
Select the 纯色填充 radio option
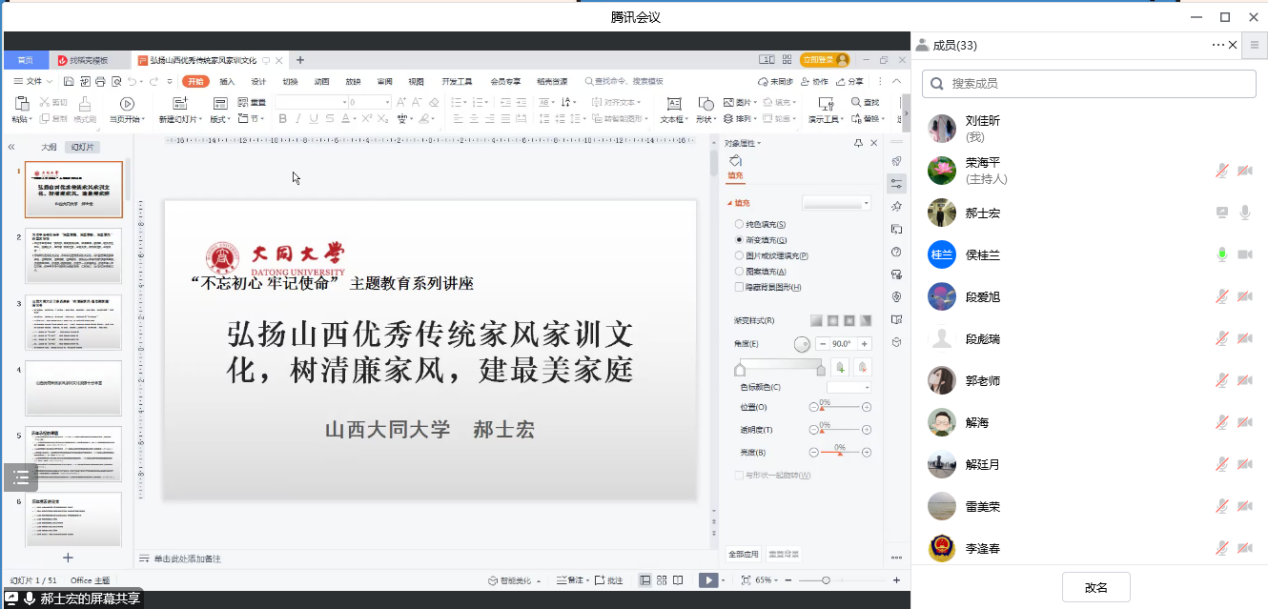pos(740,225)
